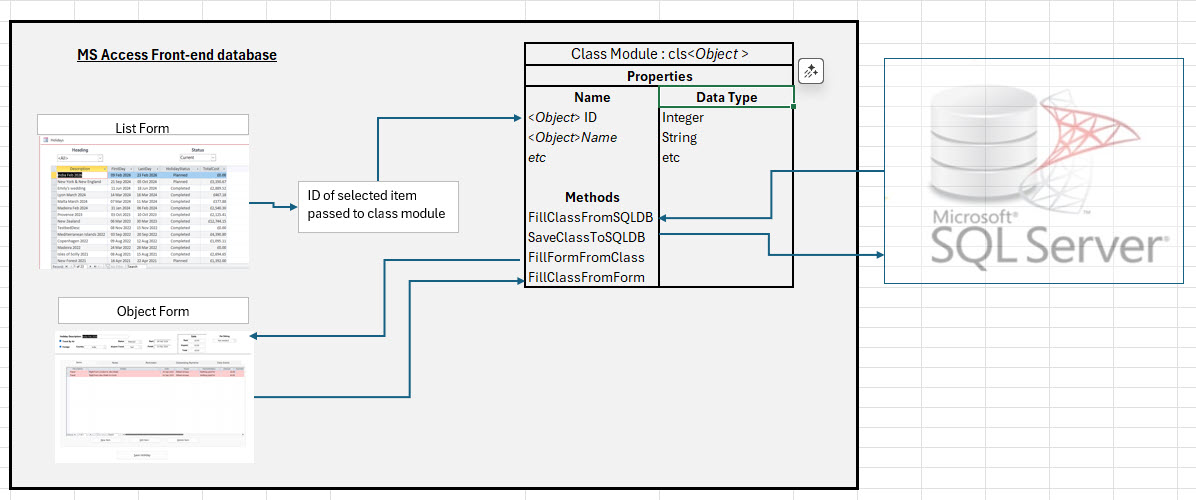Click the "List Form" label box
Viewport: 1196px width, 500px height.
point(143,125)
